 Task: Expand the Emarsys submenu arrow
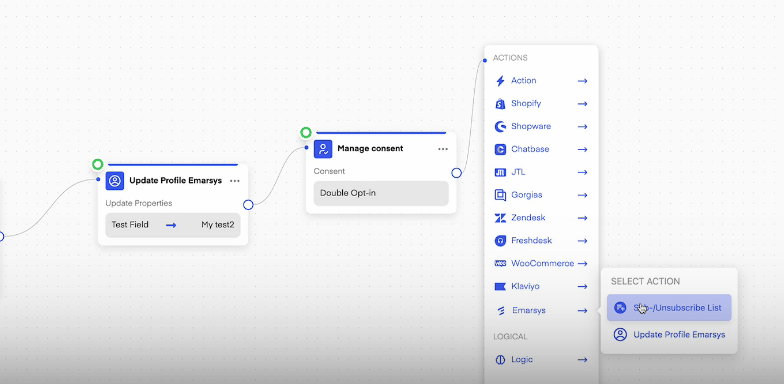[x=582, y=310]
